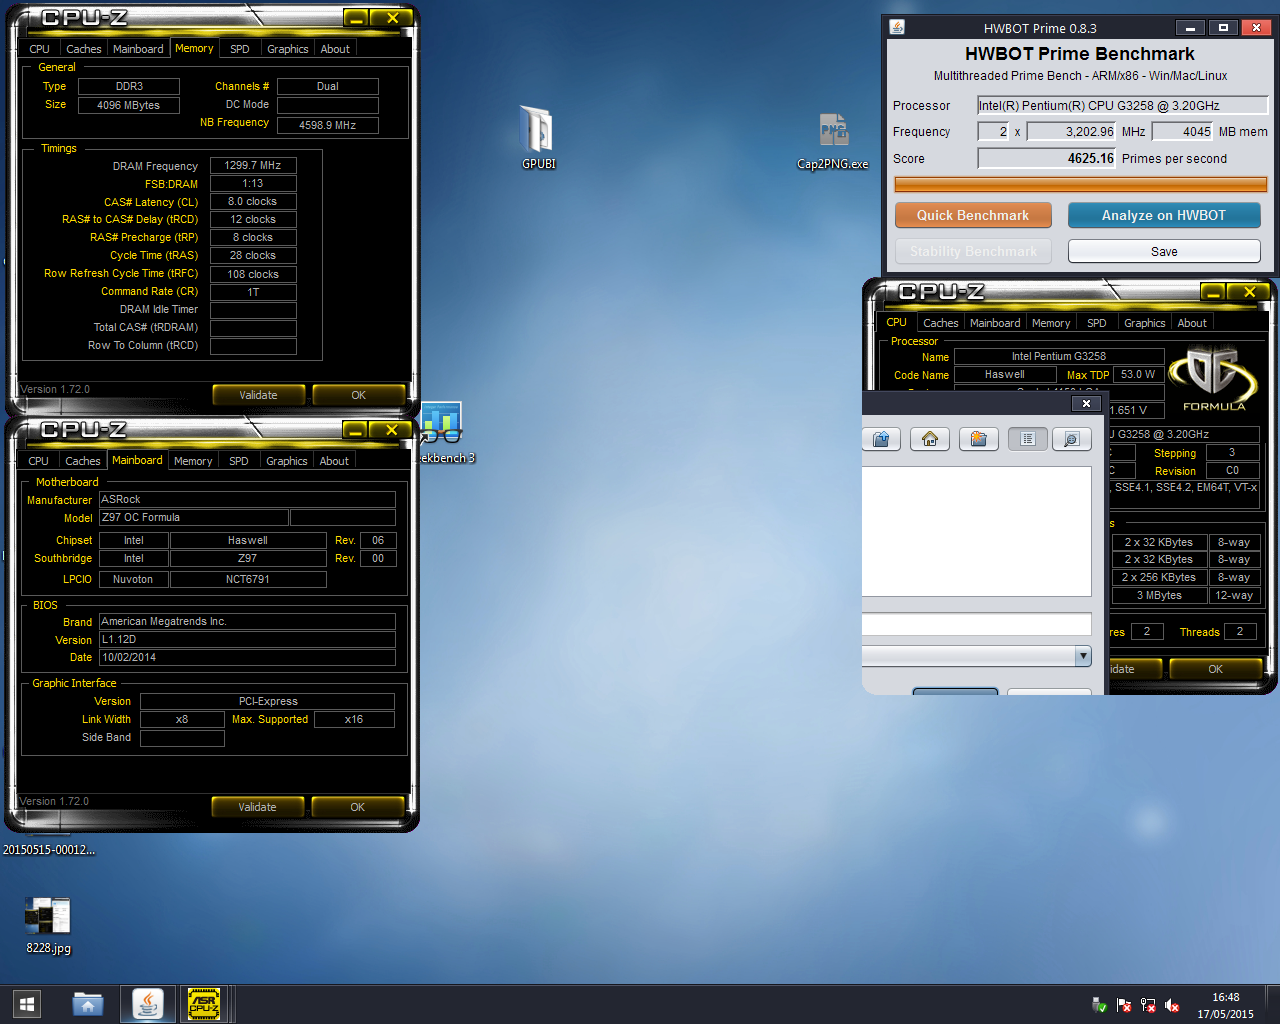Screen dimensions: 1280x1024
Task: Minimize the Mainboard CPU-Z window
Action: (355, 430)
